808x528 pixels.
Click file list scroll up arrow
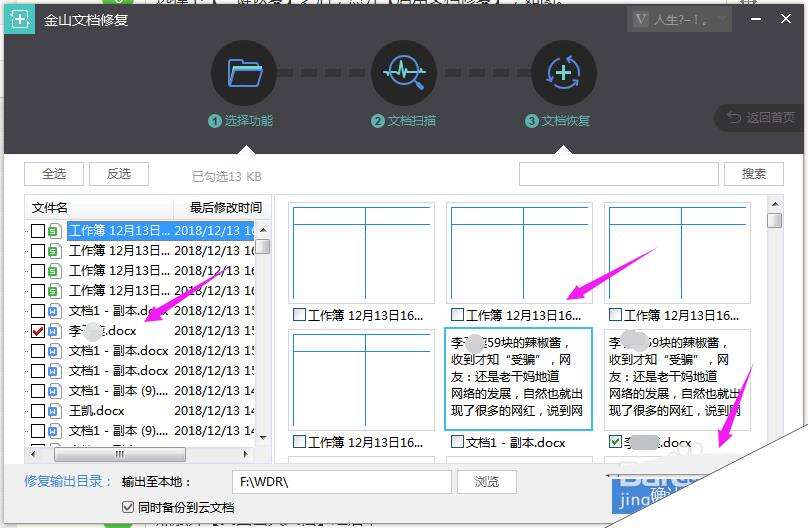(x=263, y=230)
